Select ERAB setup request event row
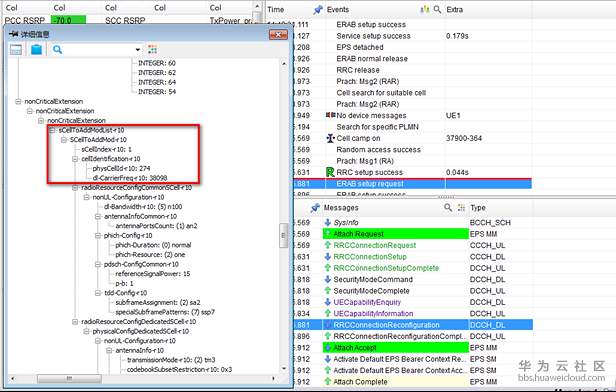Image resolution: width=616 pixels, height=392 pixels. pyautogui.click(x=412, y=184)
